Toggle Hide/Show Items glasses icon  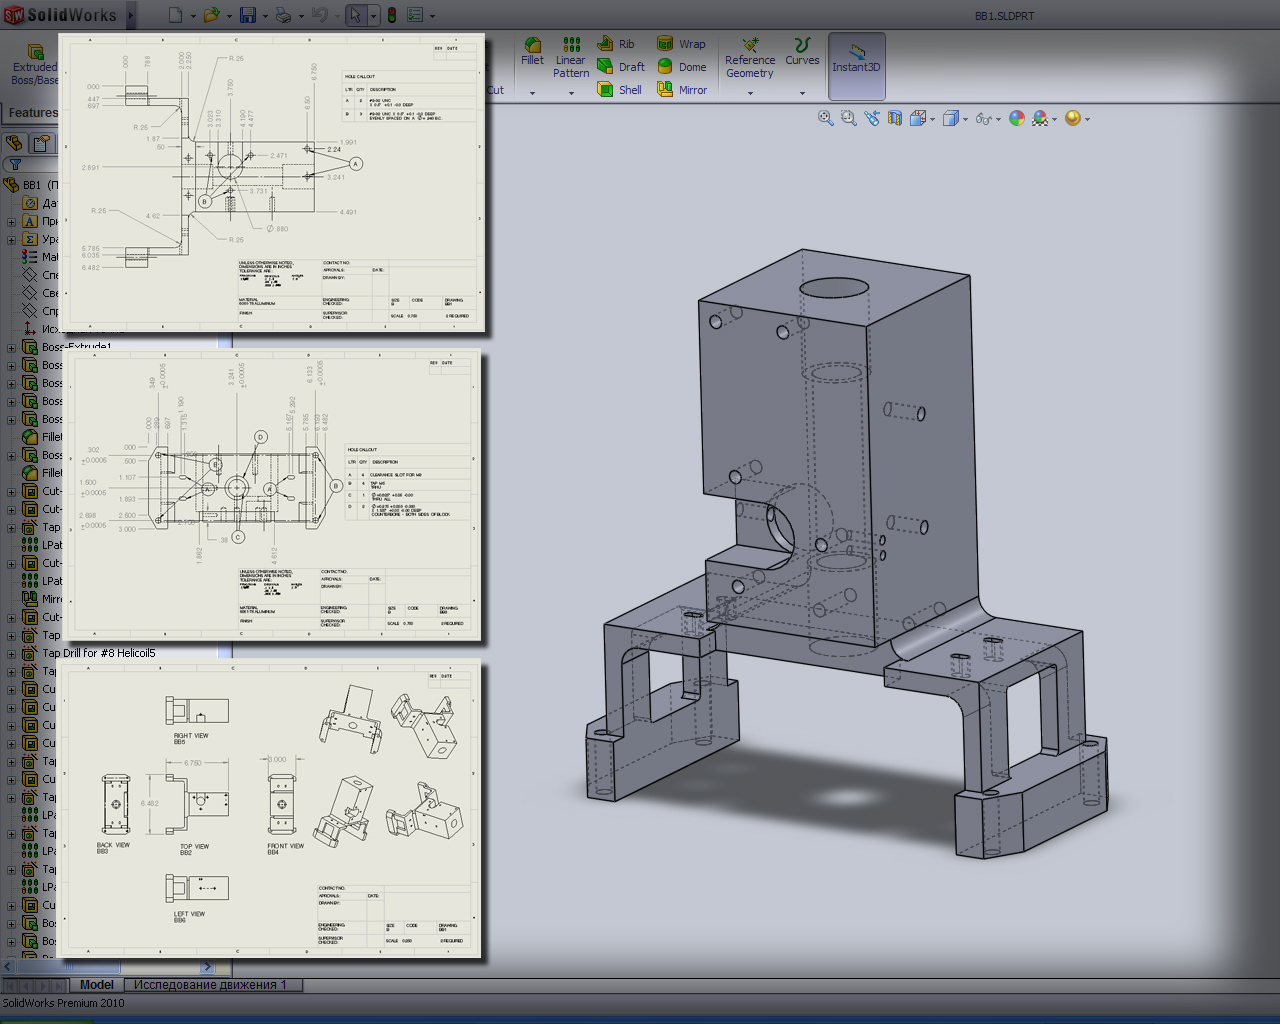[984, 118]
